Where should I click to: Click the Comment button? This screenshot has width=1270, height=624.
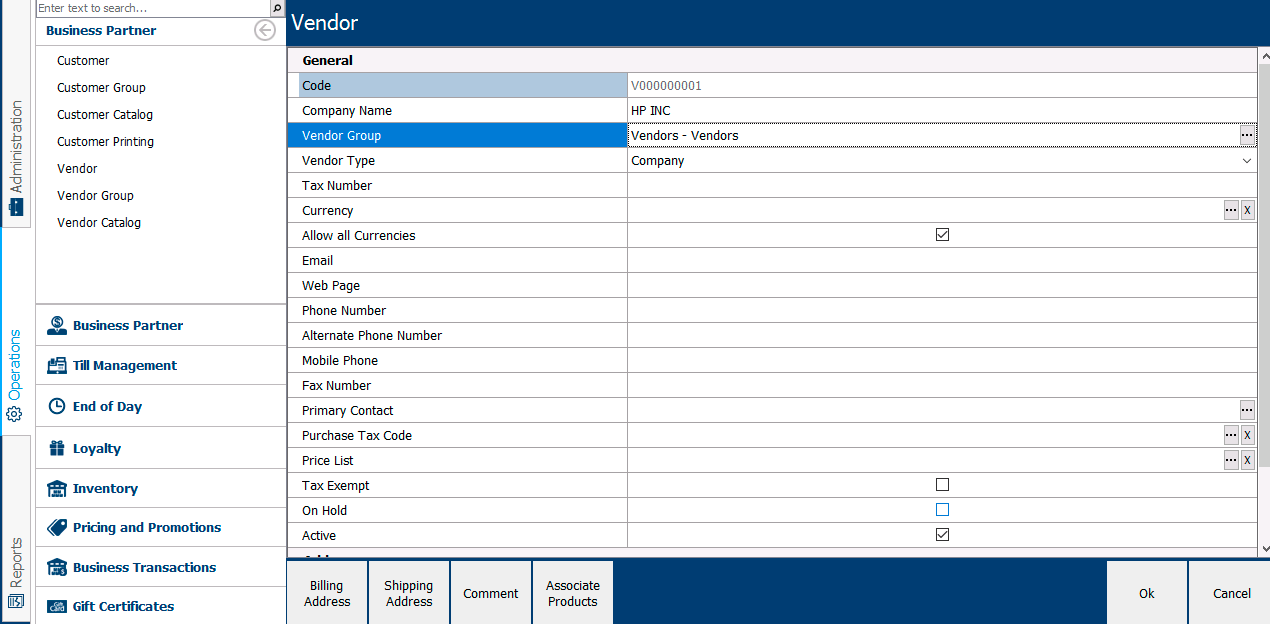(491, 593)
